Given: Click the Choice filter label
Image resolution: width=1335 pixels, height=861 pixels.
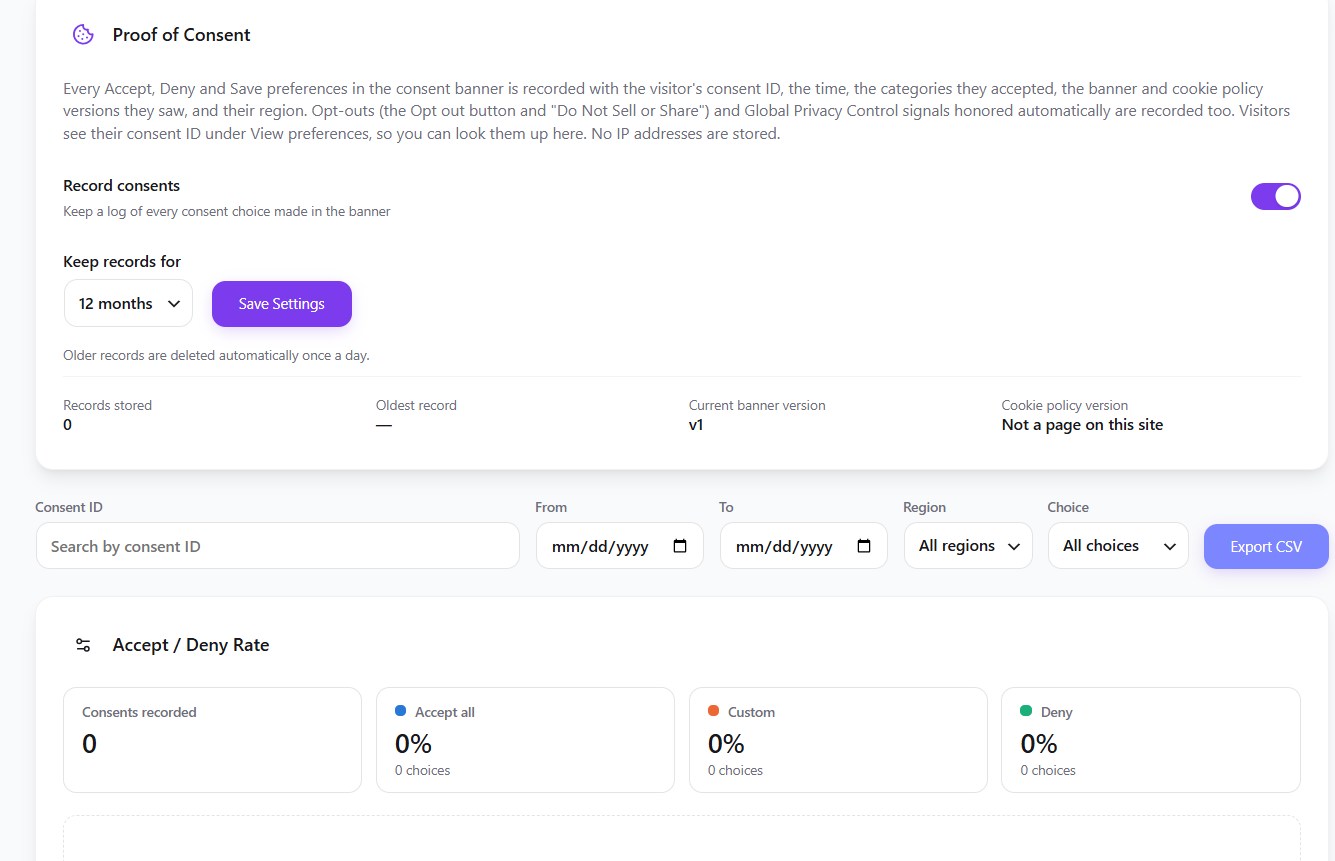Looking at the screenshot, I should [1068, 507].
